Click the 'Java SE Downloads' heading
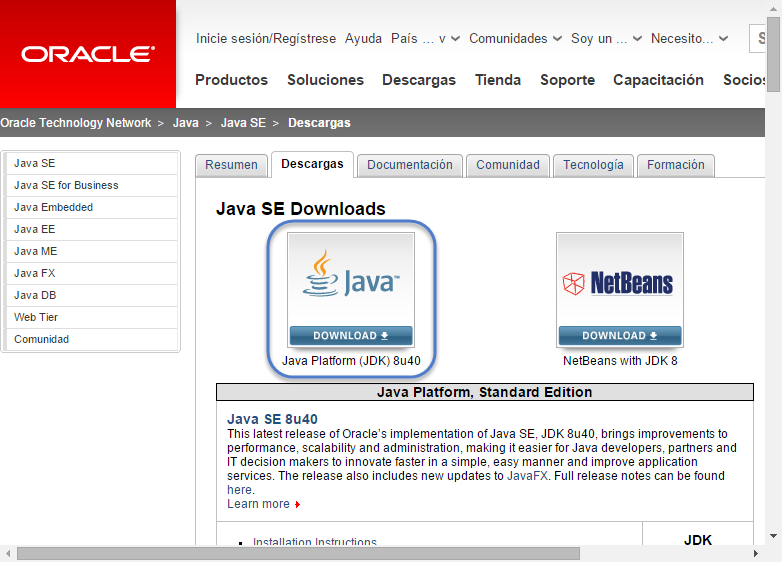 [301, 208]
